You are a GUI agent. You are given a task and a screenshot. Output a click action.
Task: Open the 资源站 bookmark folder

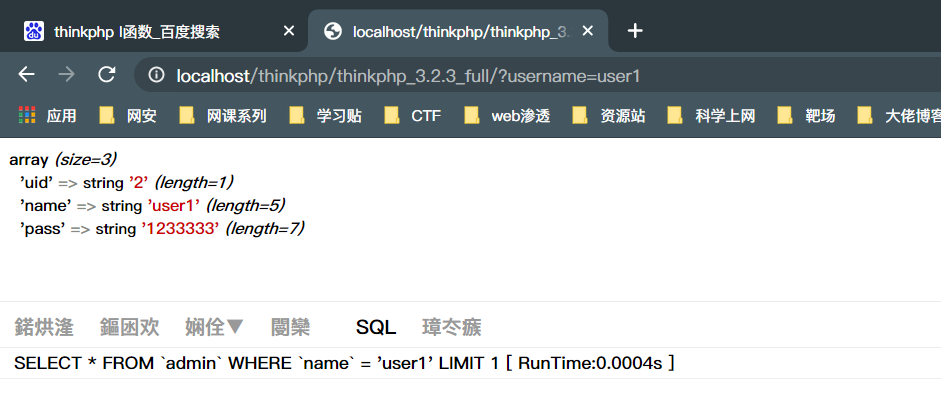point(609,115)
